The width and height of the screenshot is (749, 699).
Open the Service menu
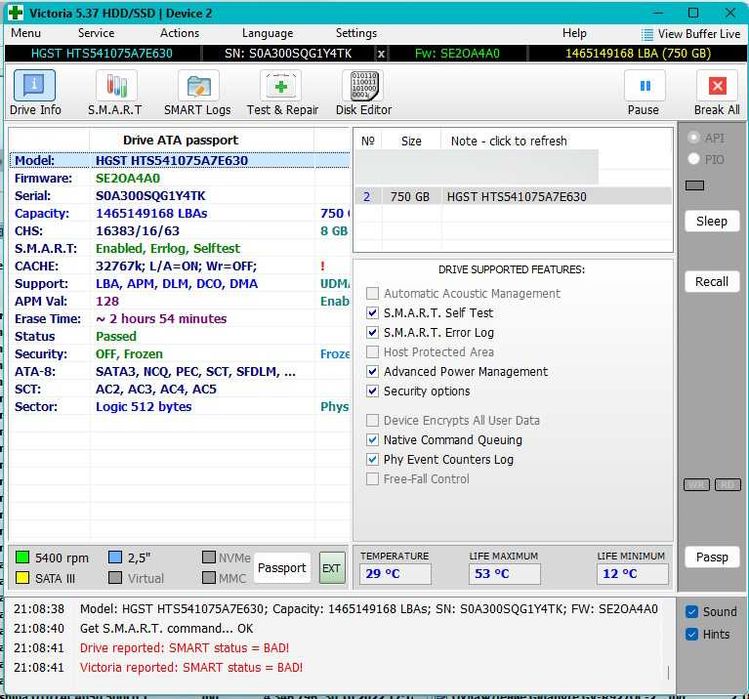tap(96, 33)
